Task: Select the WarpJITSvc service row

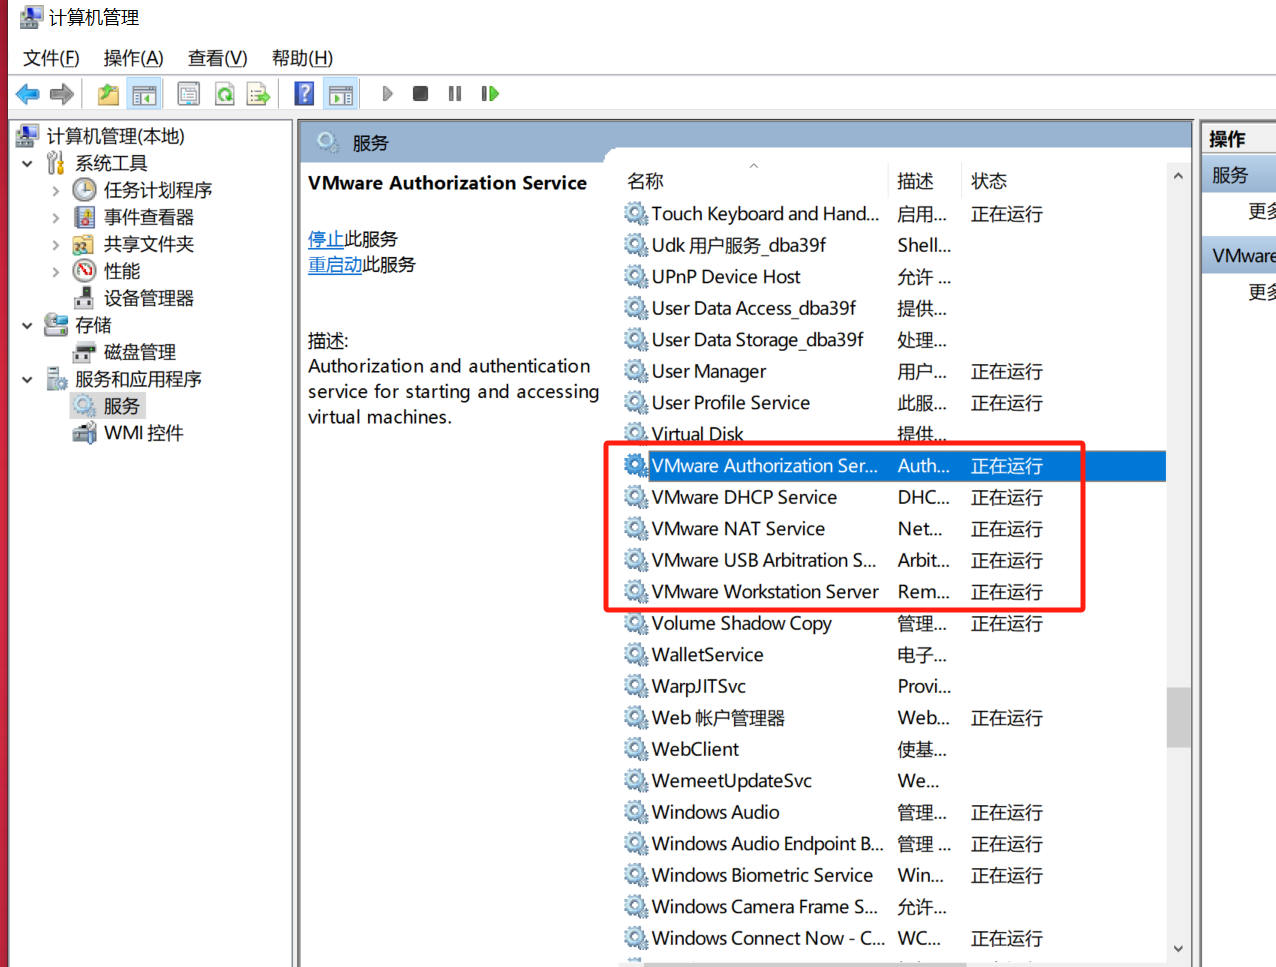Action: 893,686
